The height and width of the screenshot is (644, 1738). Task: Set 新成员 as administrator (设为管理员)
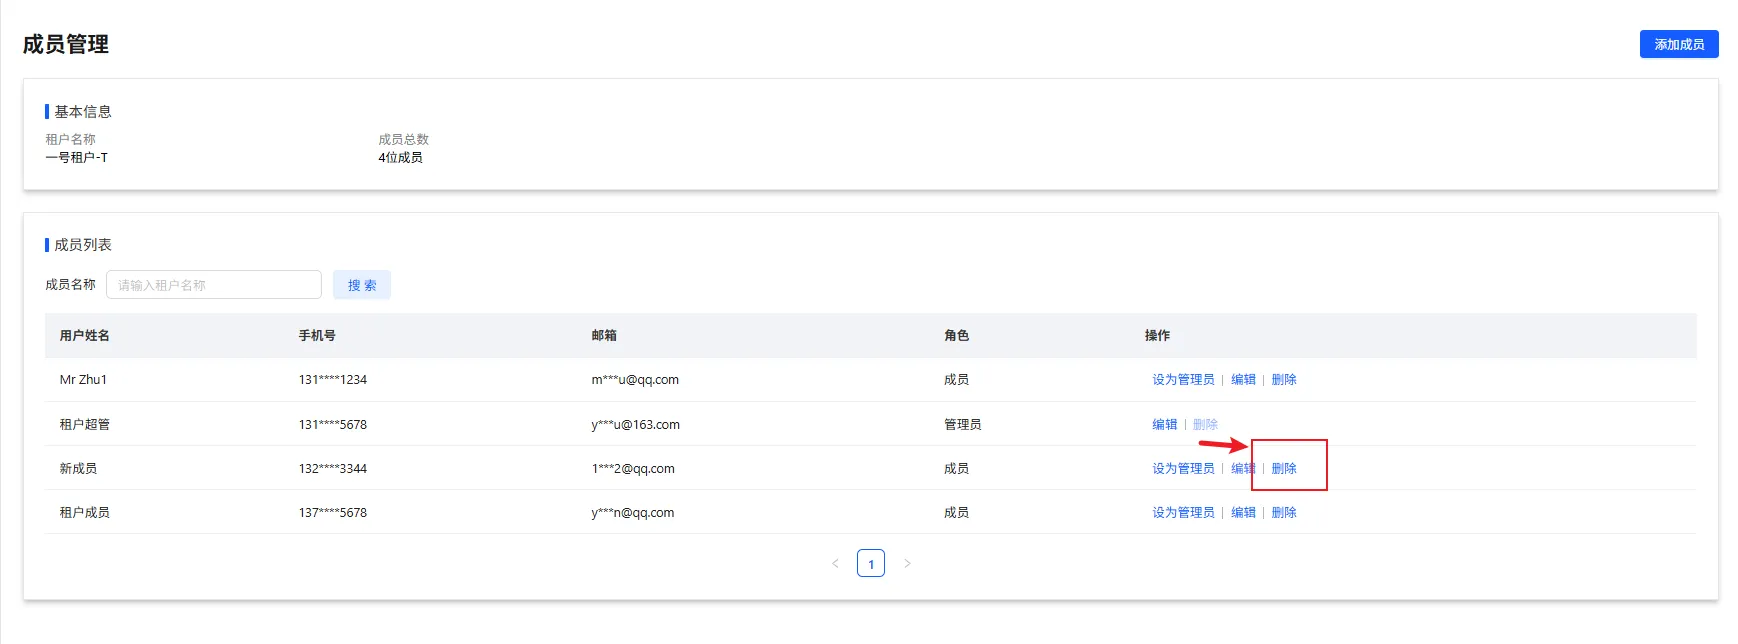(1183, 469)
